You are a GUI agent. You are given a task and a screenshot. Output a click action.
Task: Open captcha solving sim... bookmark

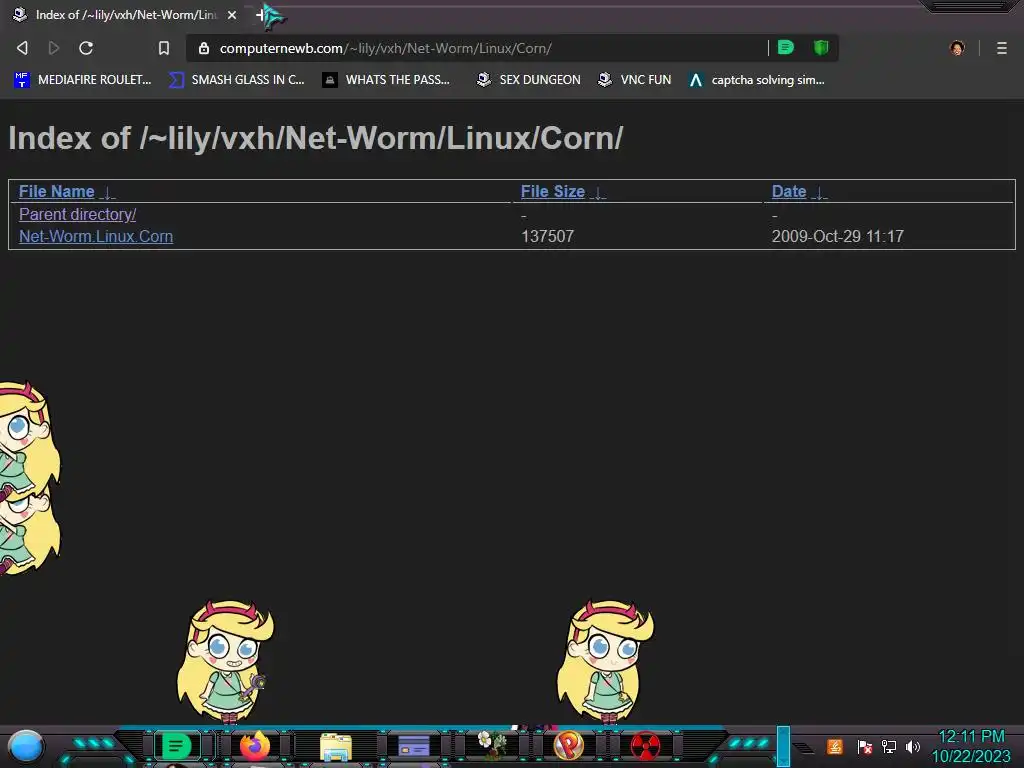tap(757, 80)
